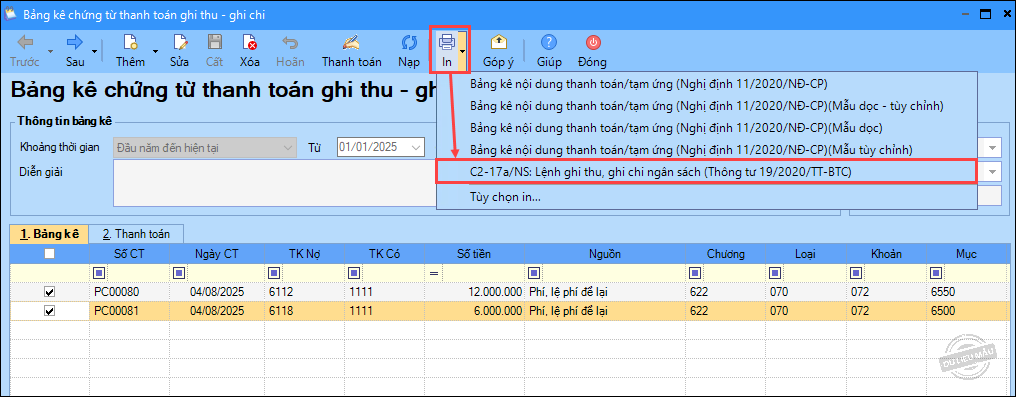Click the Sau forward arrow icon
Image resolution: width=1016 pixels, height=397 pixels.
pyautogui.click(x=75, y=43)
